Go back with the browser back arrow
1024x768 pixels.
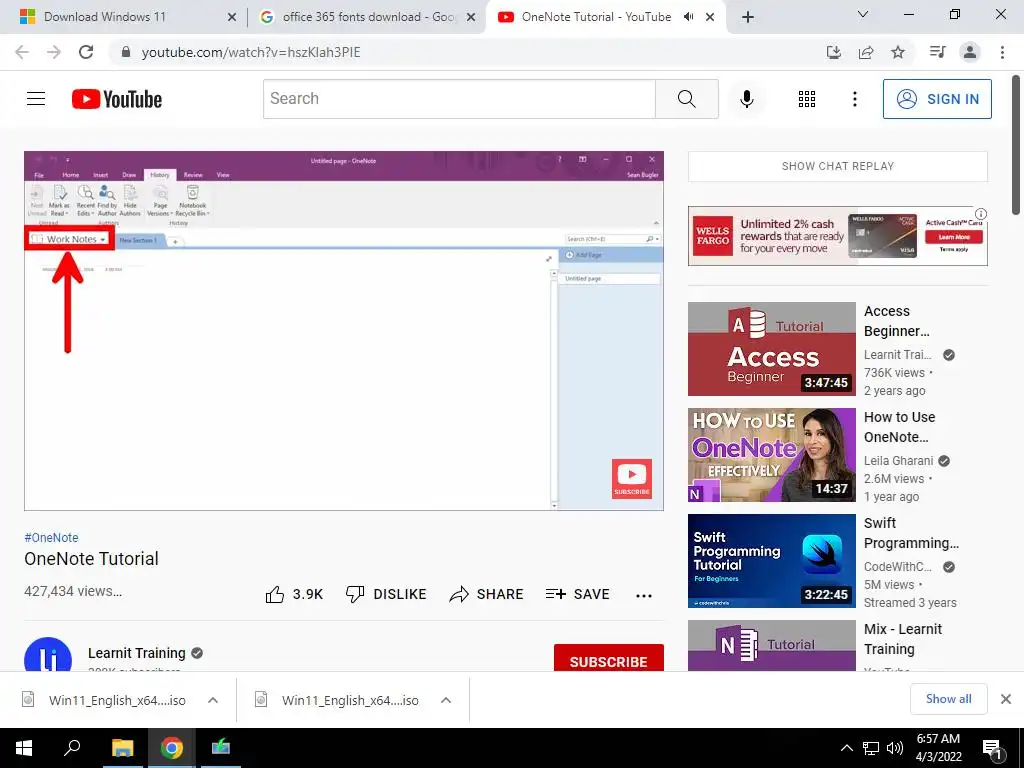click(22, 52)
